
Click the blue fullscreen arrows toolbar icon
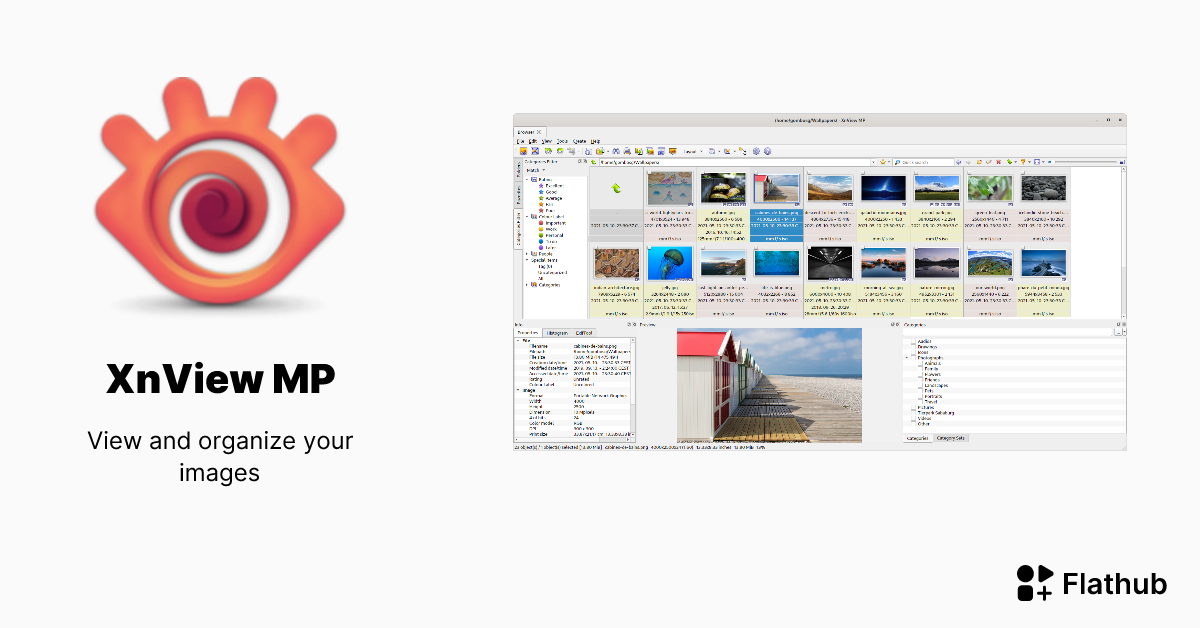(535, 151)
